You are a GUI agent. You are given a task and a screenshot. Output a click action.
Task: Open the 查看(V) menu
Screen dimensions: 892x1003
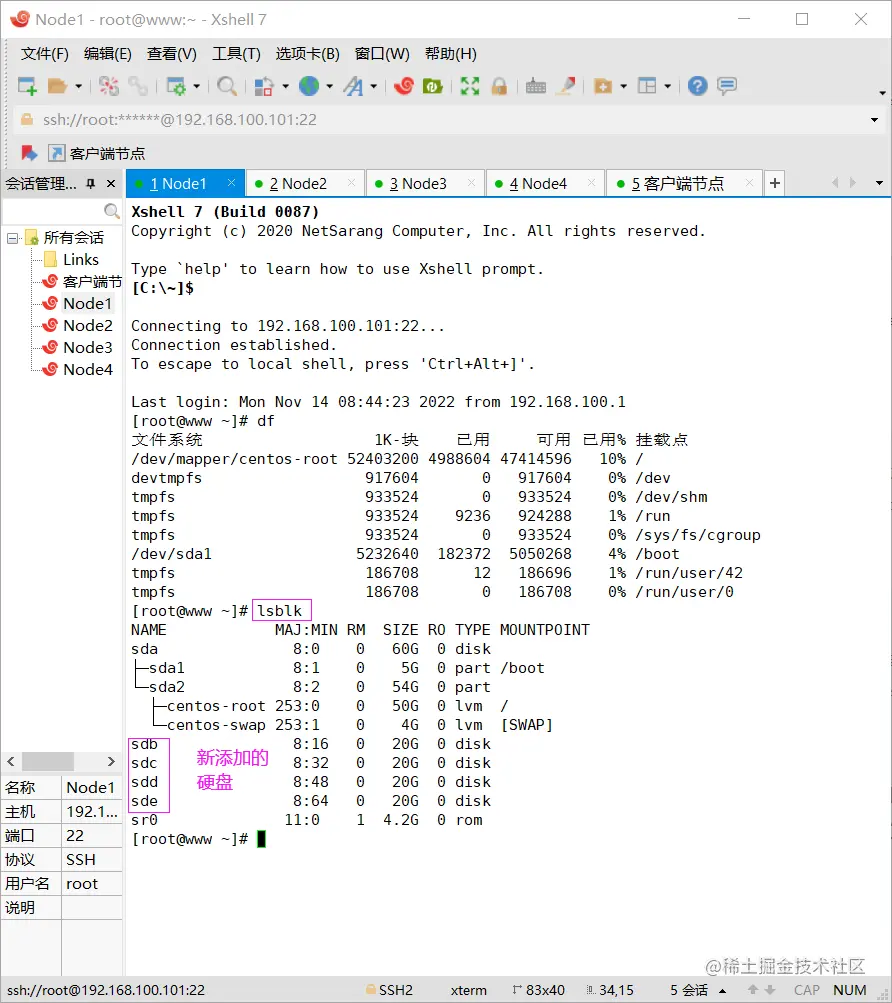[x=171, y=54]
